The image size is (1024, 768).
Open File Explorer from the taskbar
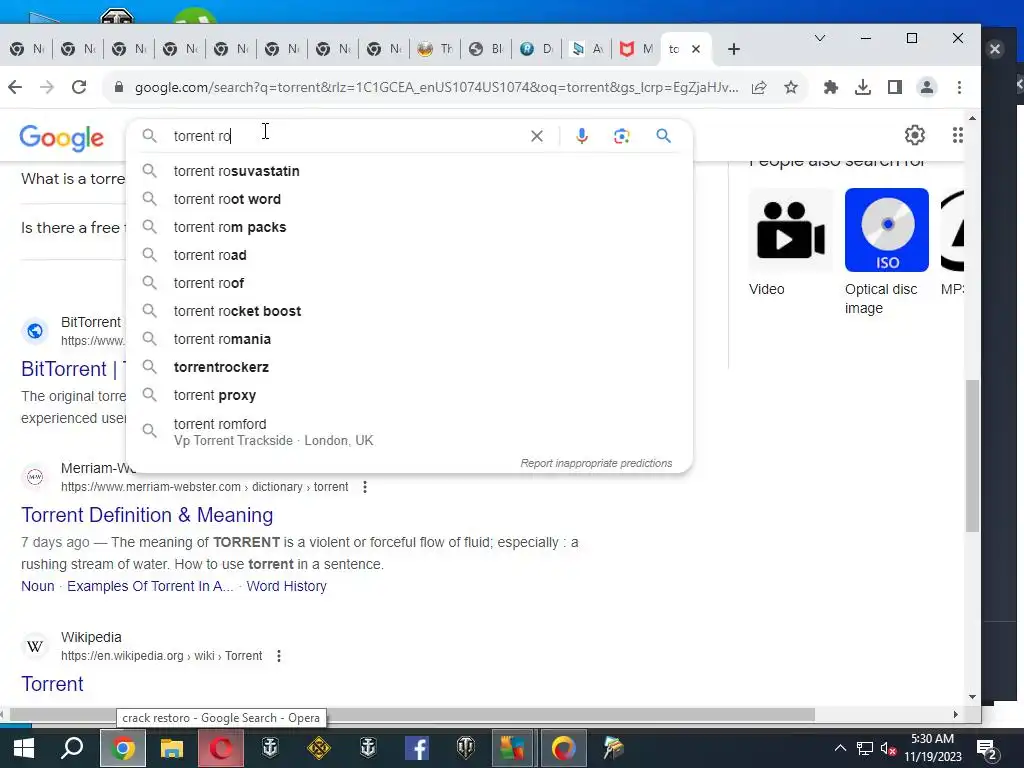pos(172,748)
